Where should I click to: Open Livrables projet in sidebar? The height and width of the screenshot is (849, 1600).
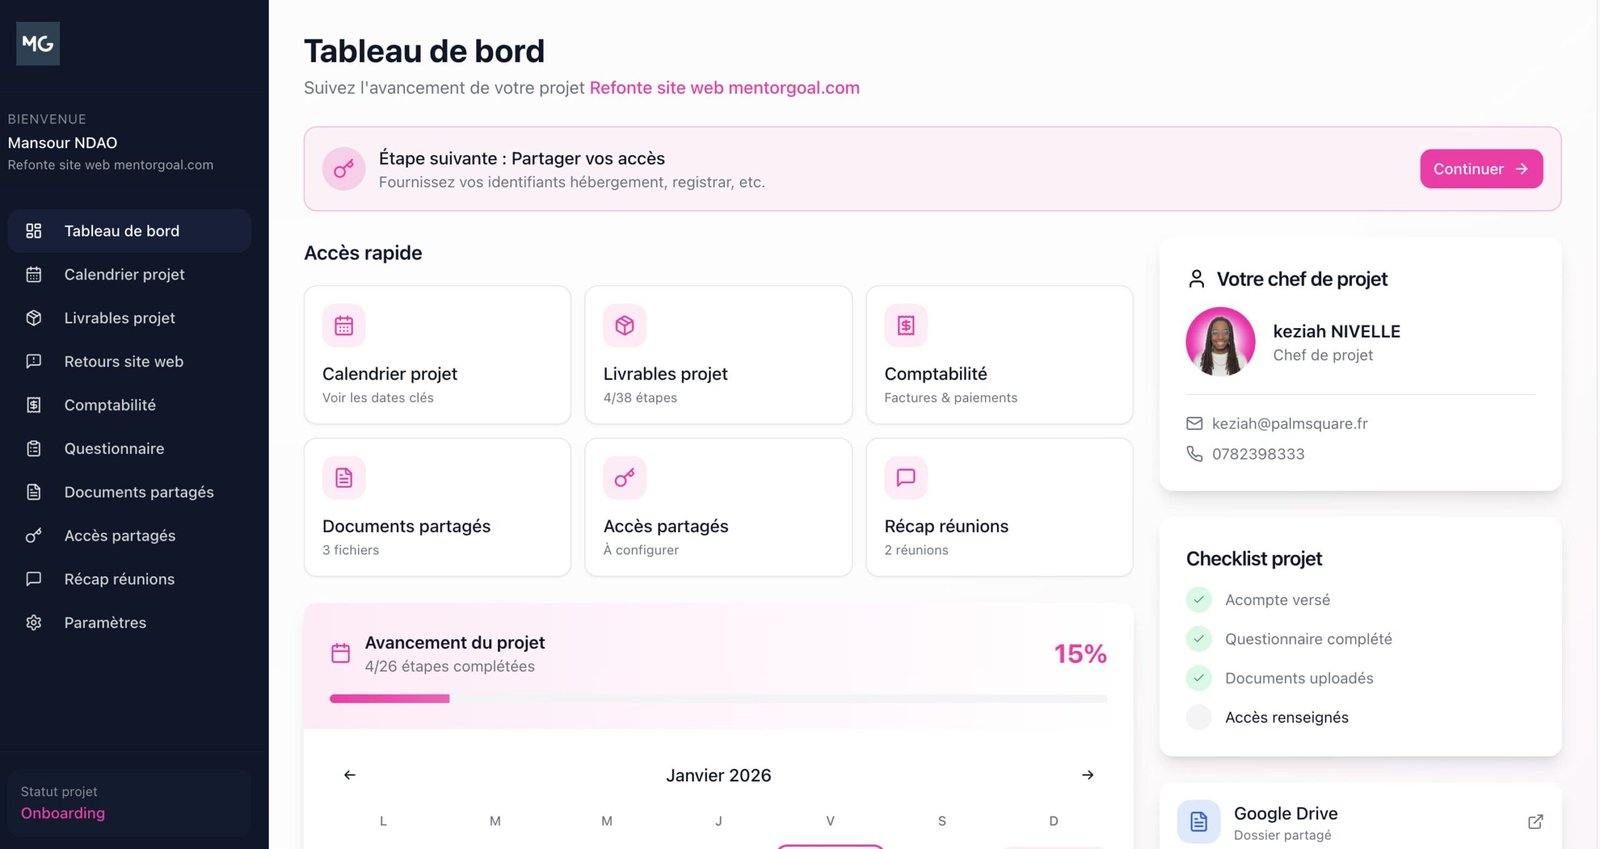[129, 318]
